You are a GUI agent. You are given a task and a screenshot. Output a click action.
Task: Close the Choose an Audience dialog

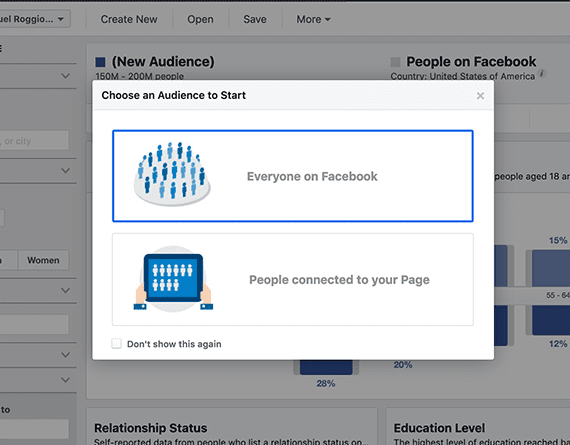tap(480, 96)
